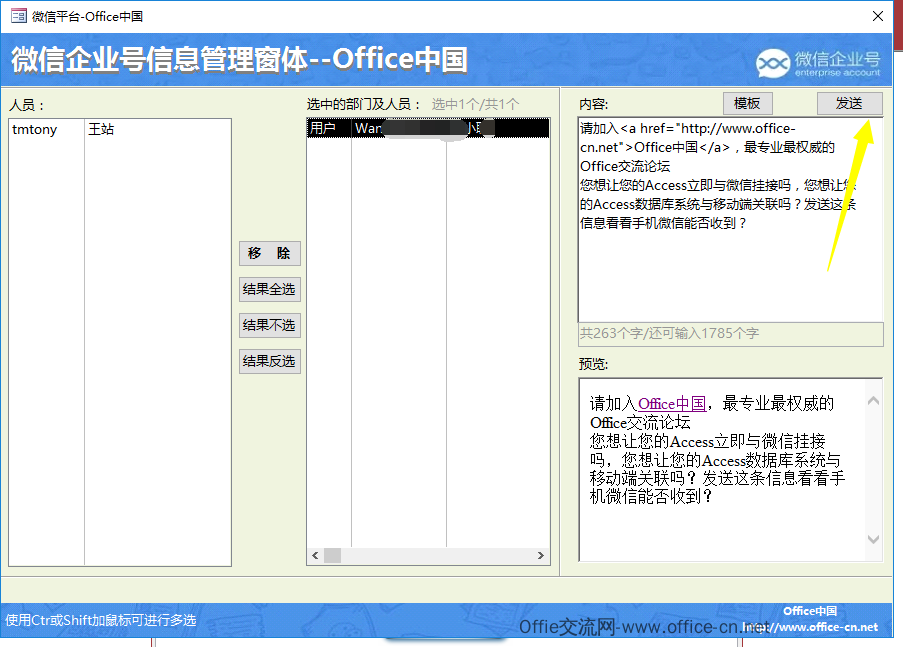Click the right arrow of horizontal scrollbar

tap(541, 555)
